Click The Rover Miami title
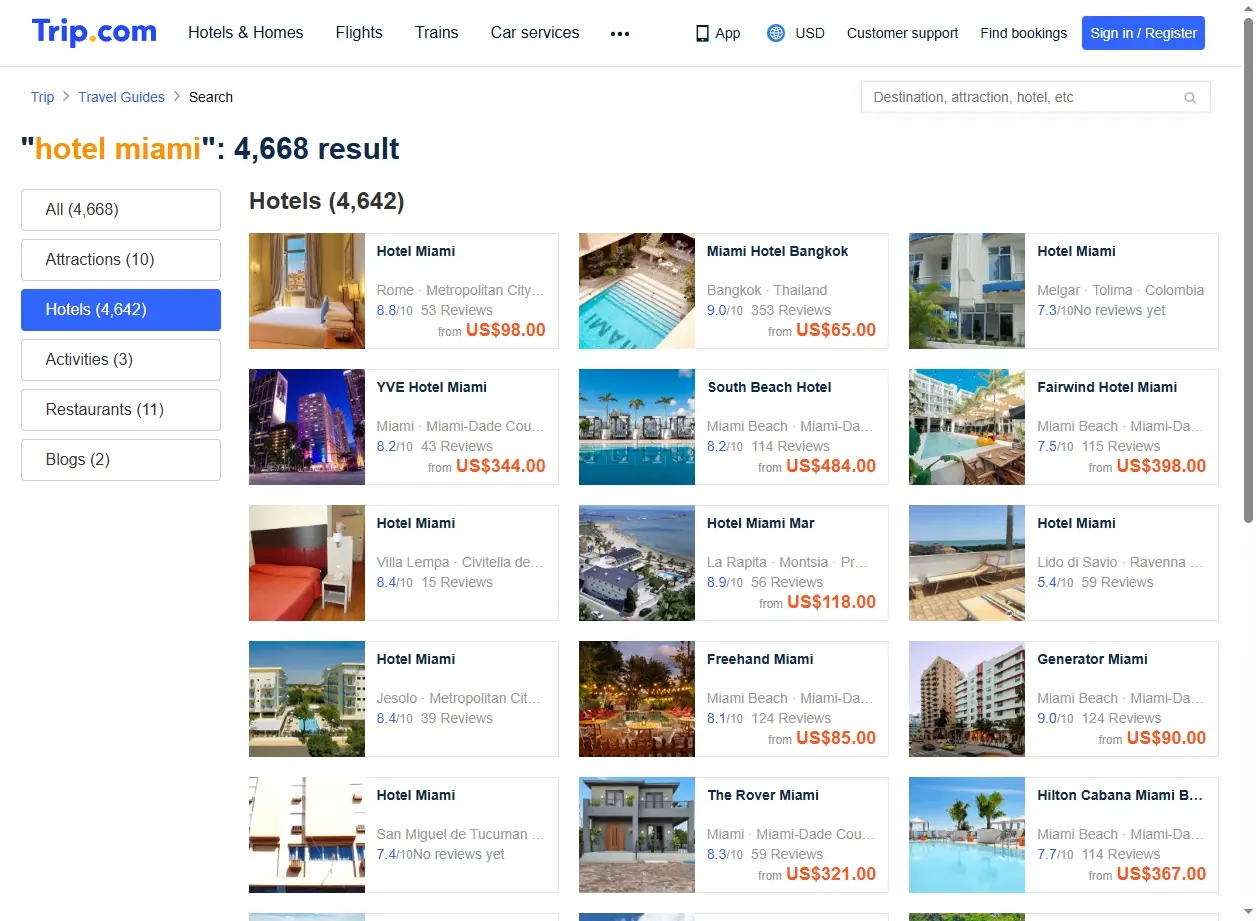 click(x=763, y=795)
